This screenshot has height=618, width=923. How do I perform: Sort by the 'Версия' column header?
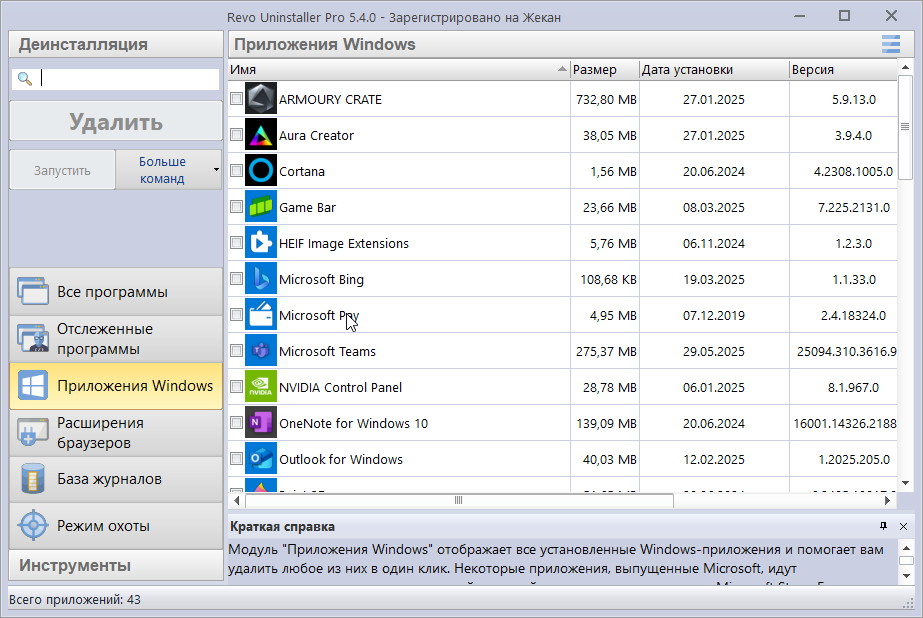tap(843, 69)
